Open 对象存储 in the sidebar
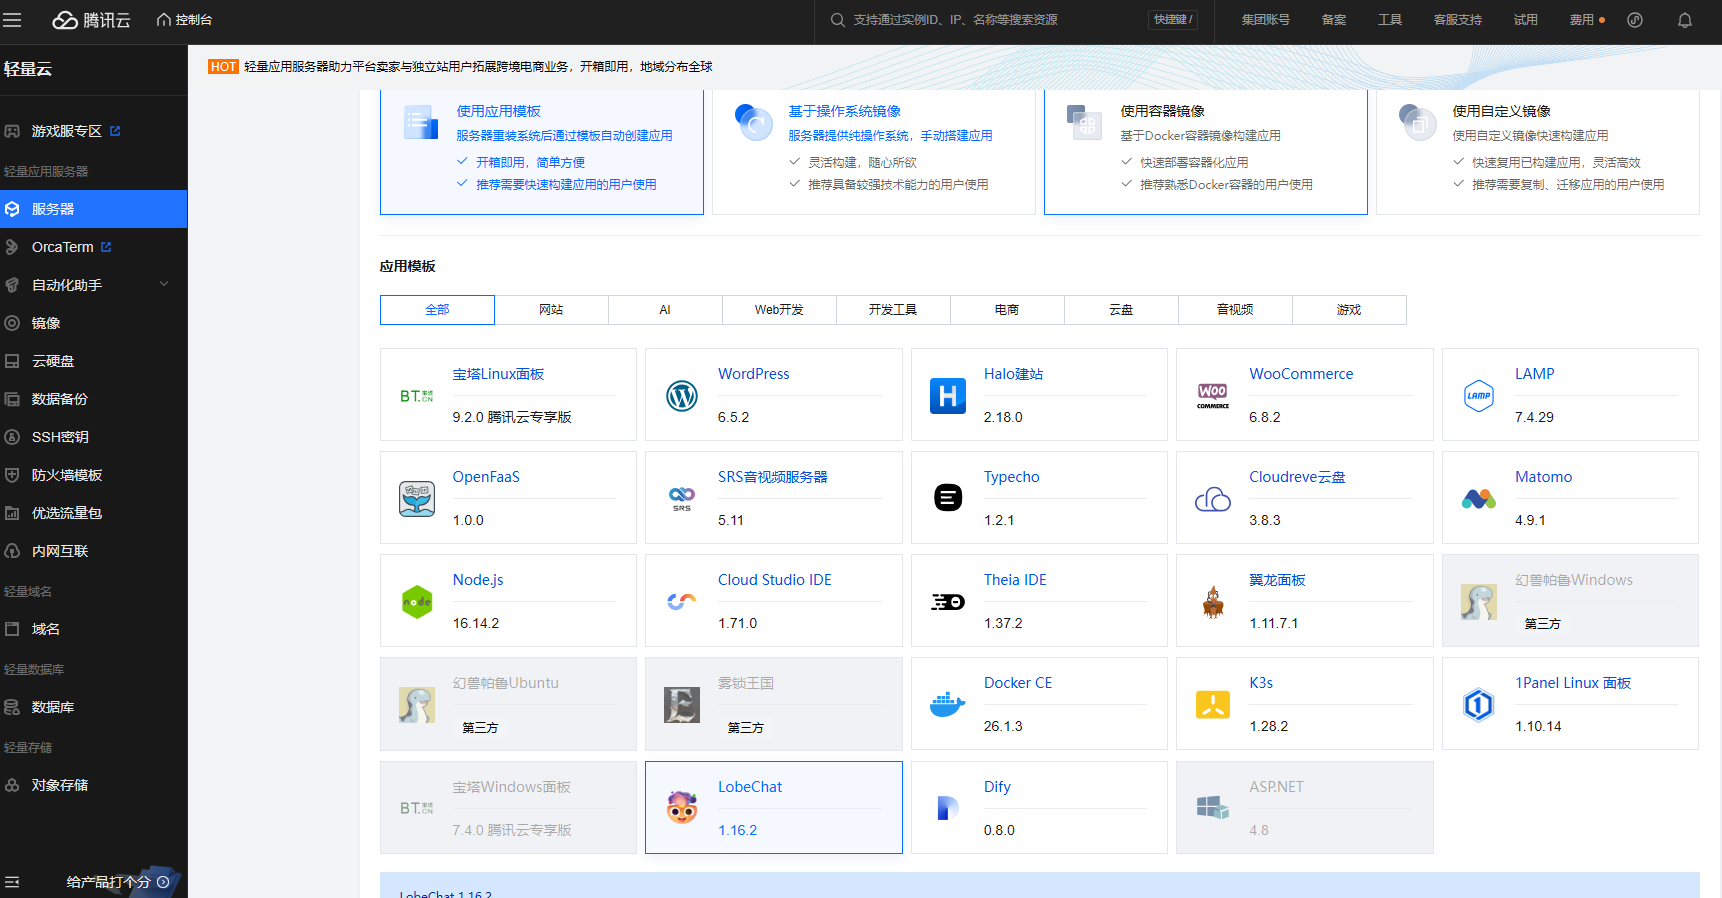 94,785
